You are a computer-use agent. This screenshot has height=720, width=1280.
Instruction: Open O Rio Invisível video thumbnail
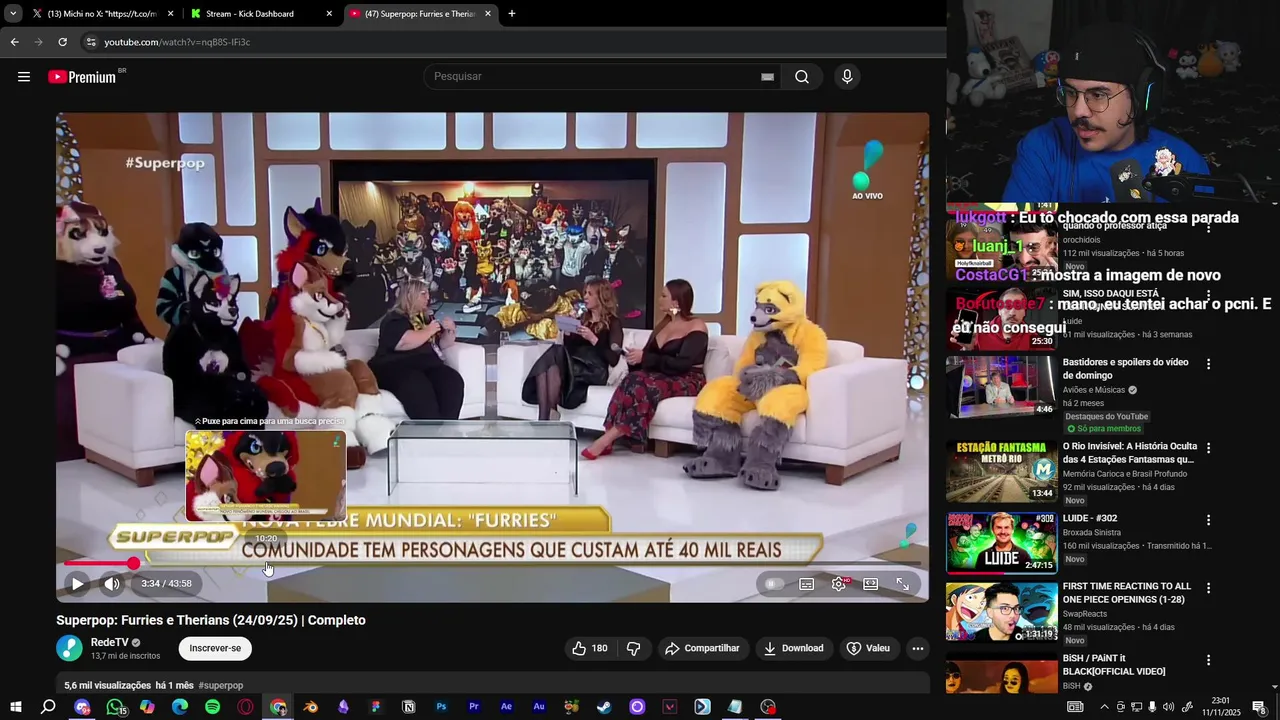pyautogui.click(x=1001, y=471)
